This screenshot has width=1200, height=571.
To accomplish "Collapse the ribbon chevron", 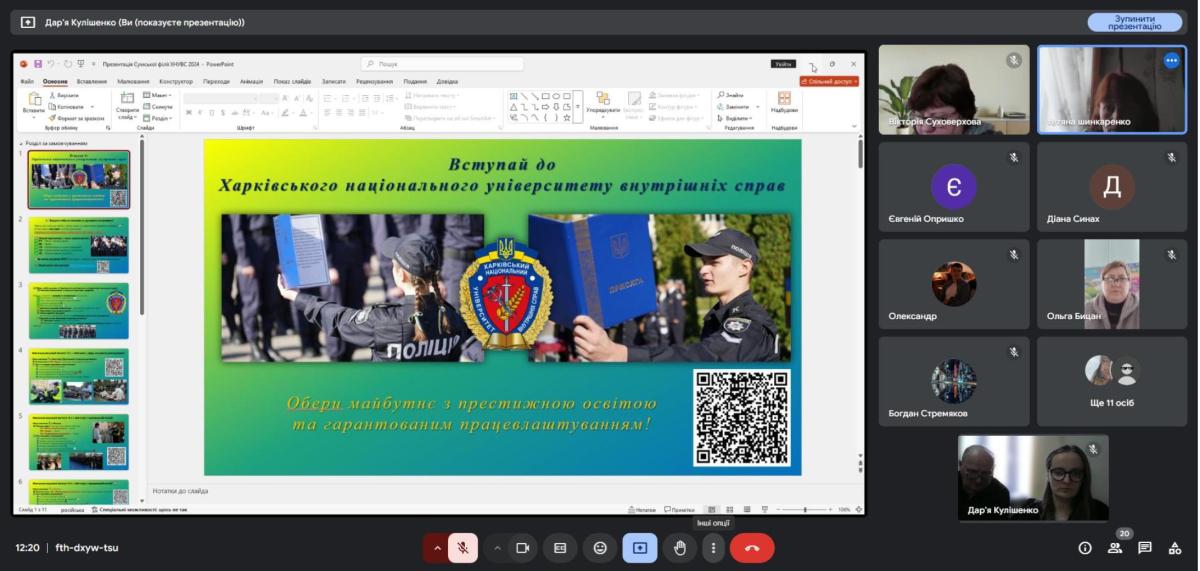I will click(854, 127).
